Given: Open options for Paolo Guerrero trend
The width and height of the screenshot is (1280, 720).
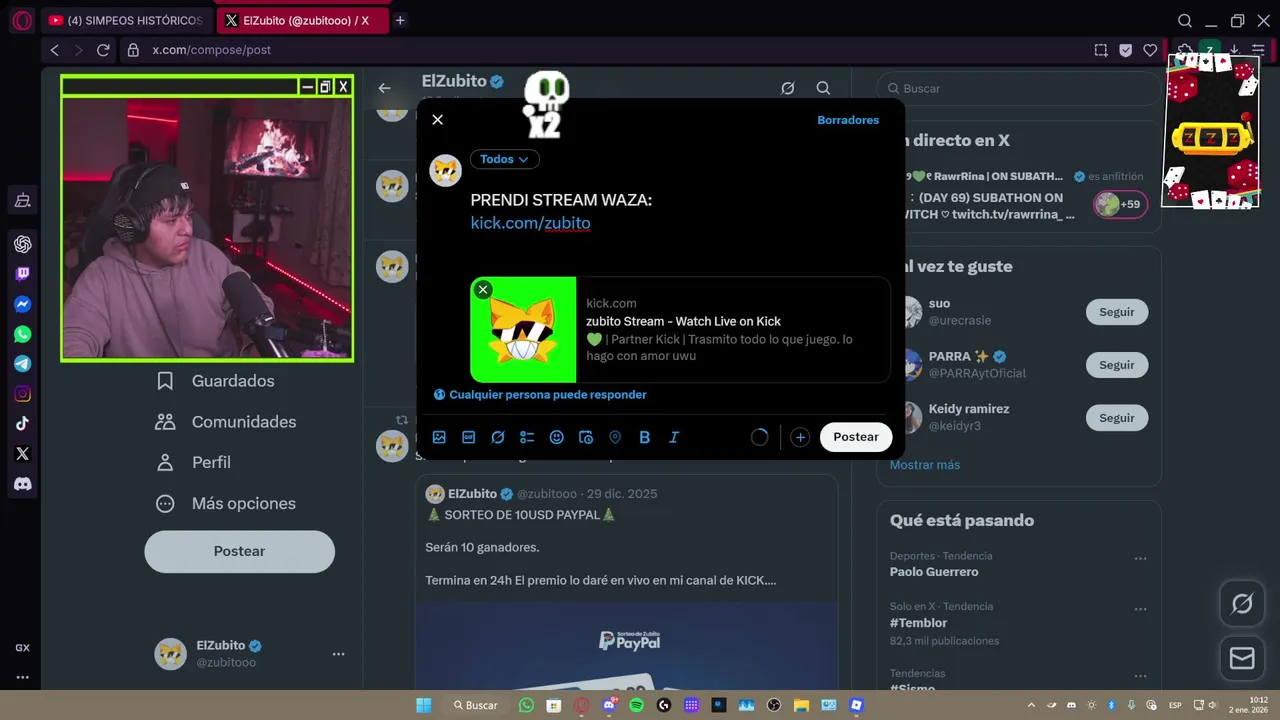Looking at the screenshot, I should (1140, 559).
